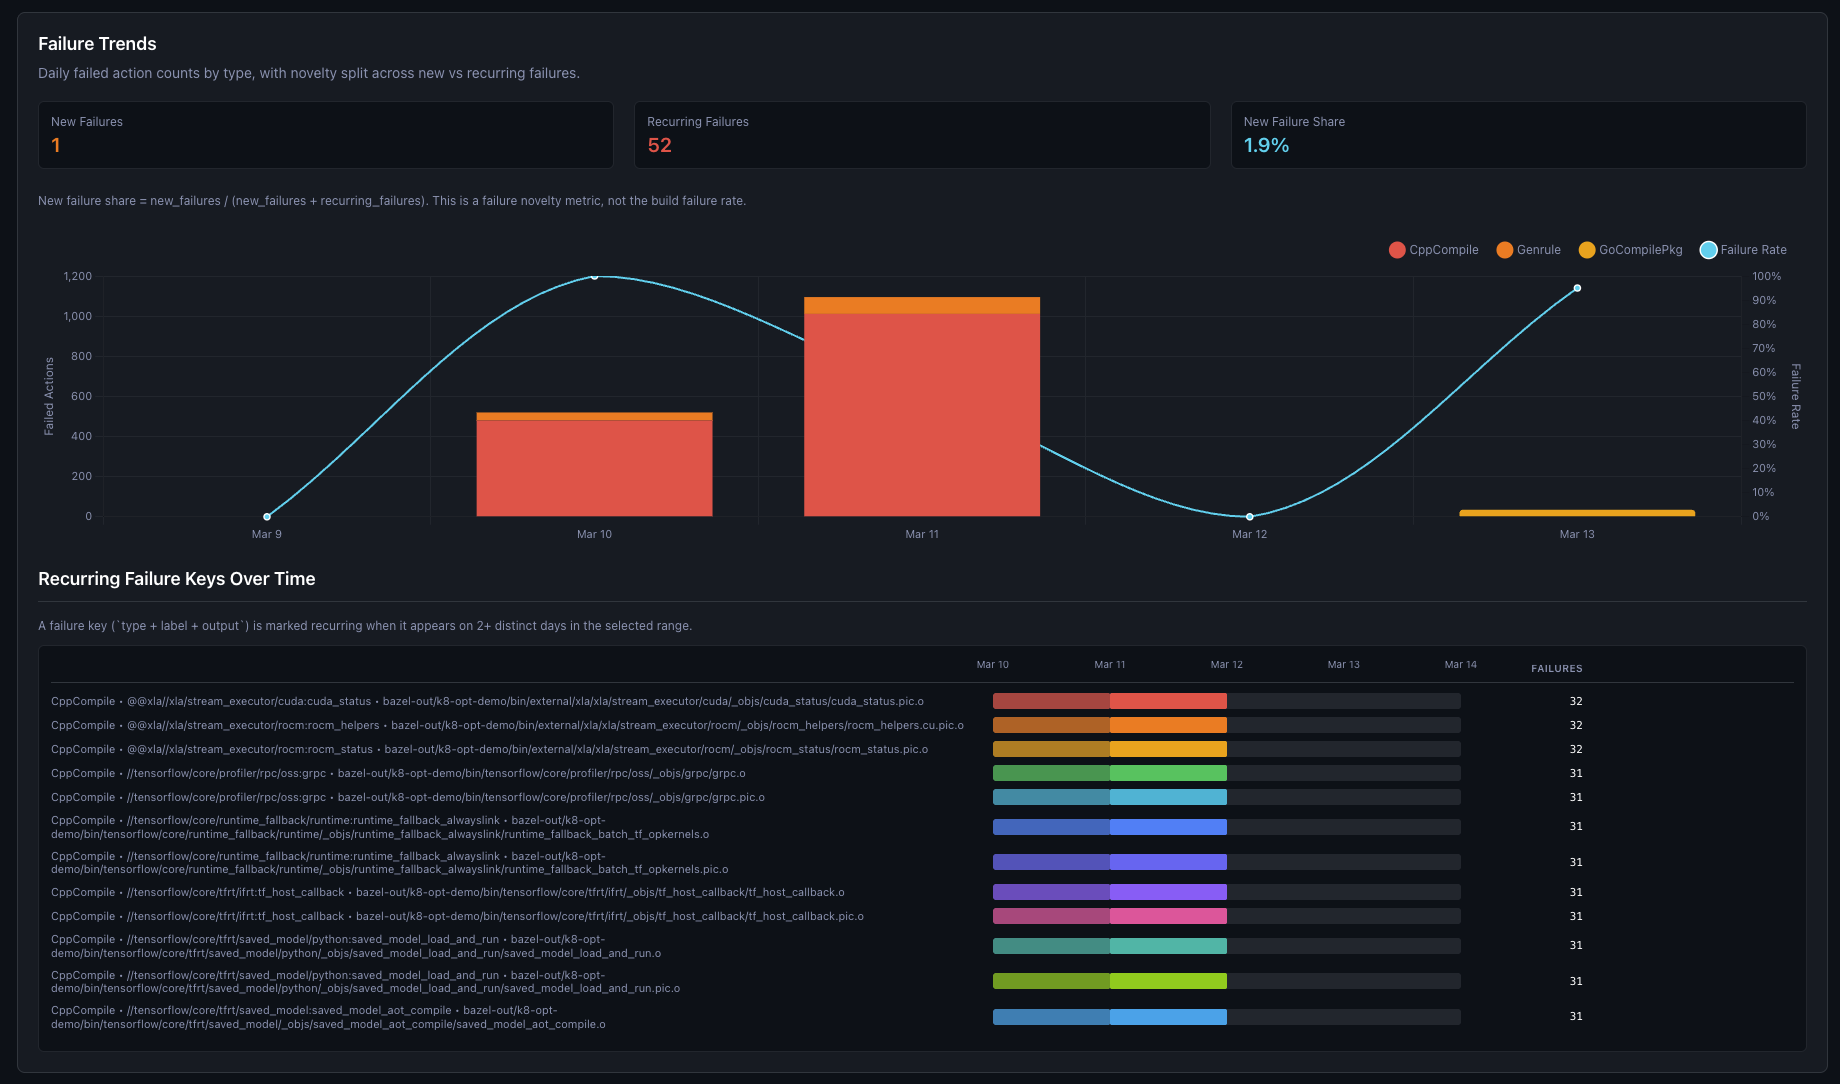Click the Mar 14 timeline column header

click(1461, 664)
